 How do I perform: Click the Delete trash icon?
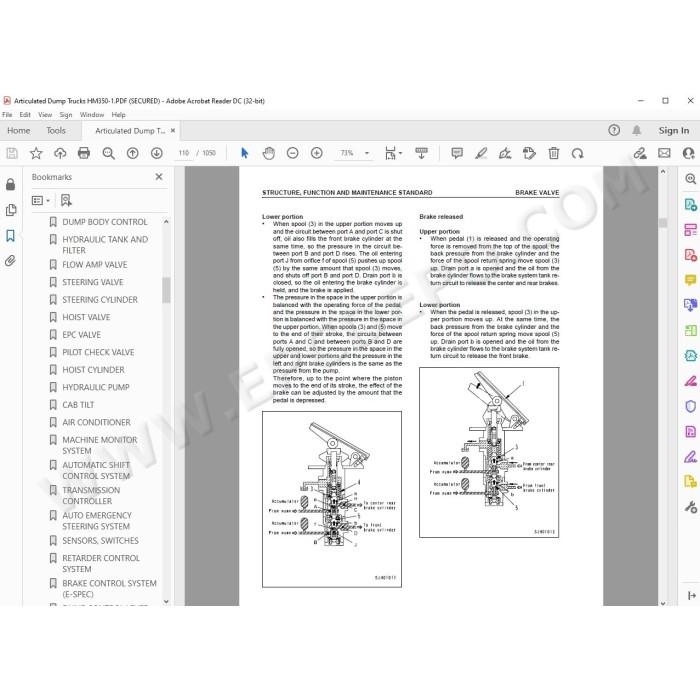tap(554, 153)
